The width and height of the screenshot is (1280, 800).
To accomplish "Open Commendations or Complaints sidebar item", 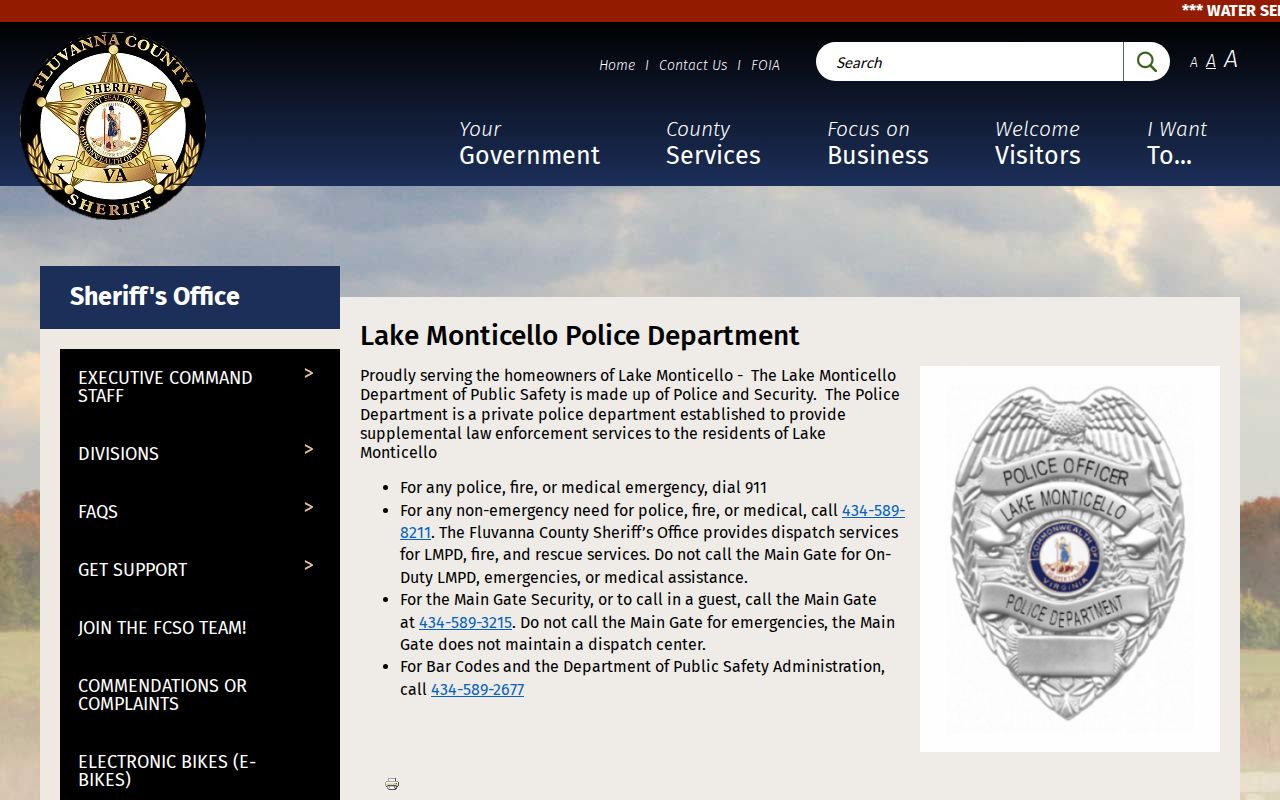I will coord(200,695).
